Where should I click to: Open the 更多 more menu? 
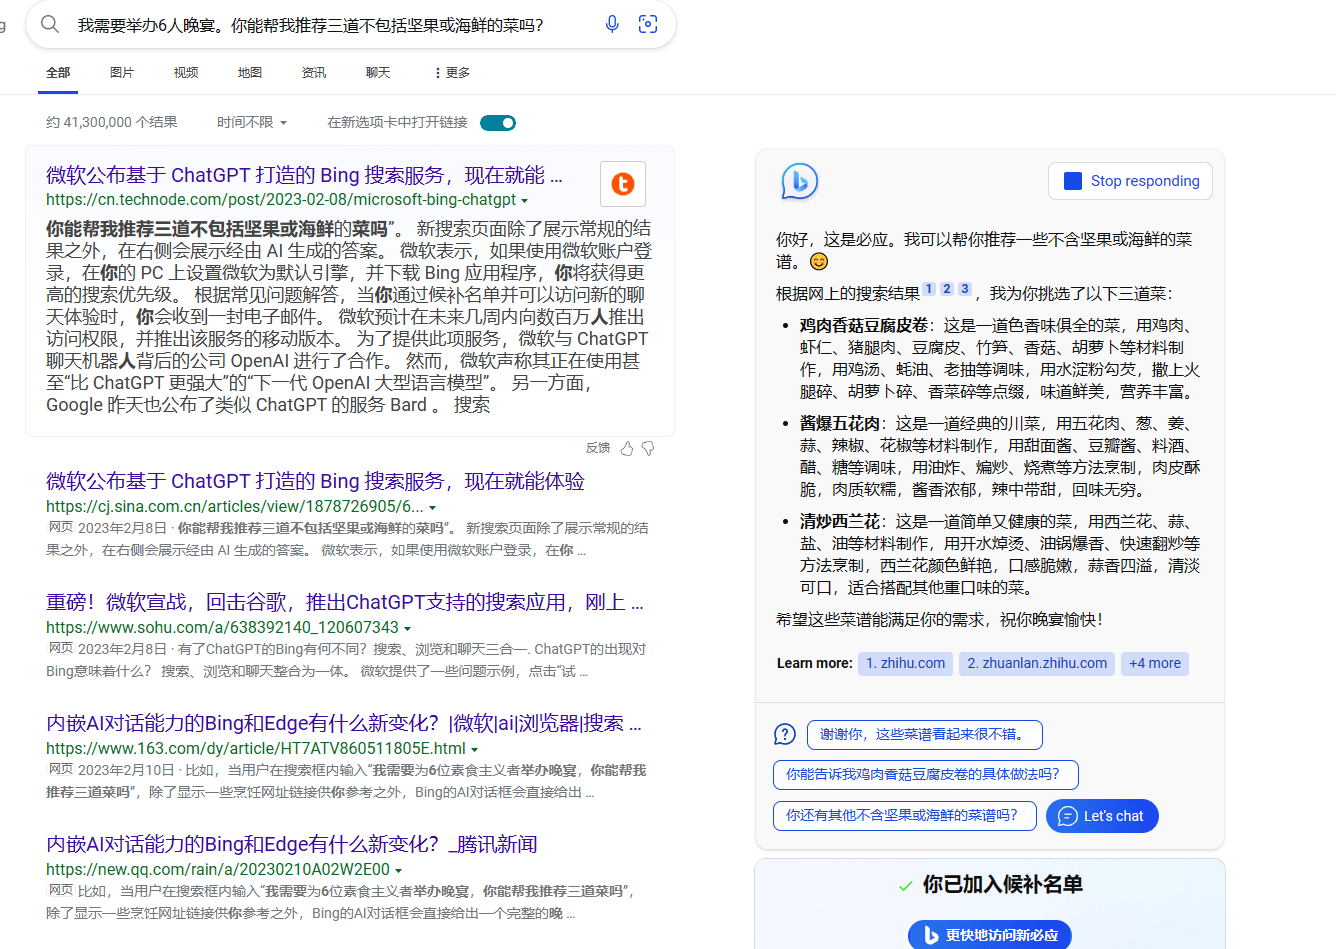click(x=451, y=73)
